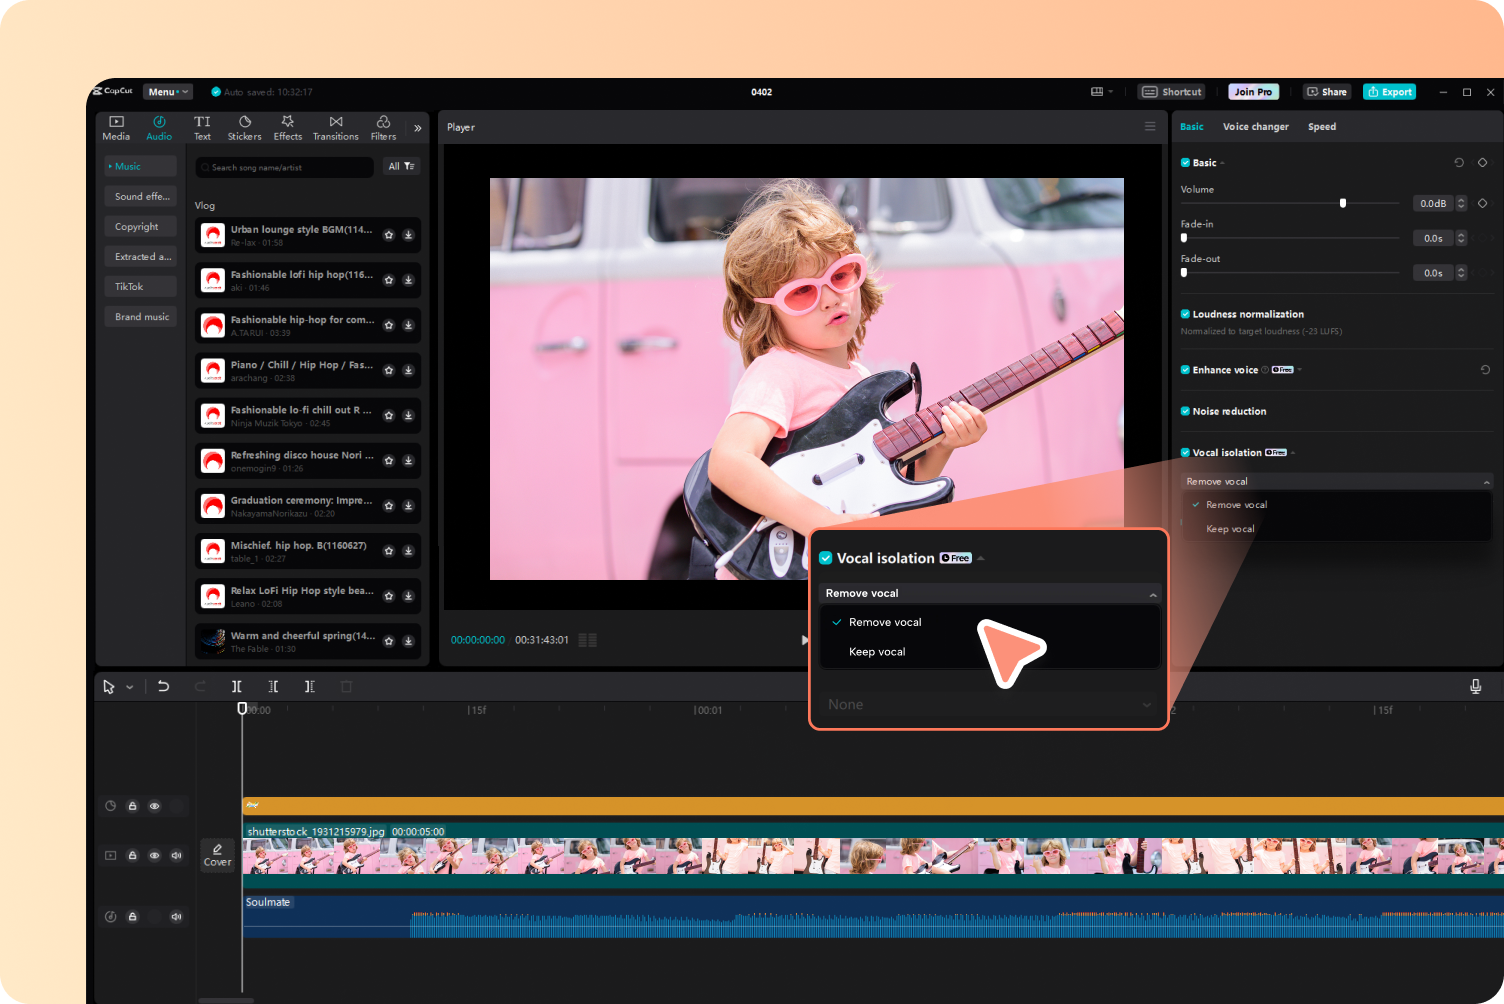Adjust the Fade-in value stepper arrows

[1461, 238]
